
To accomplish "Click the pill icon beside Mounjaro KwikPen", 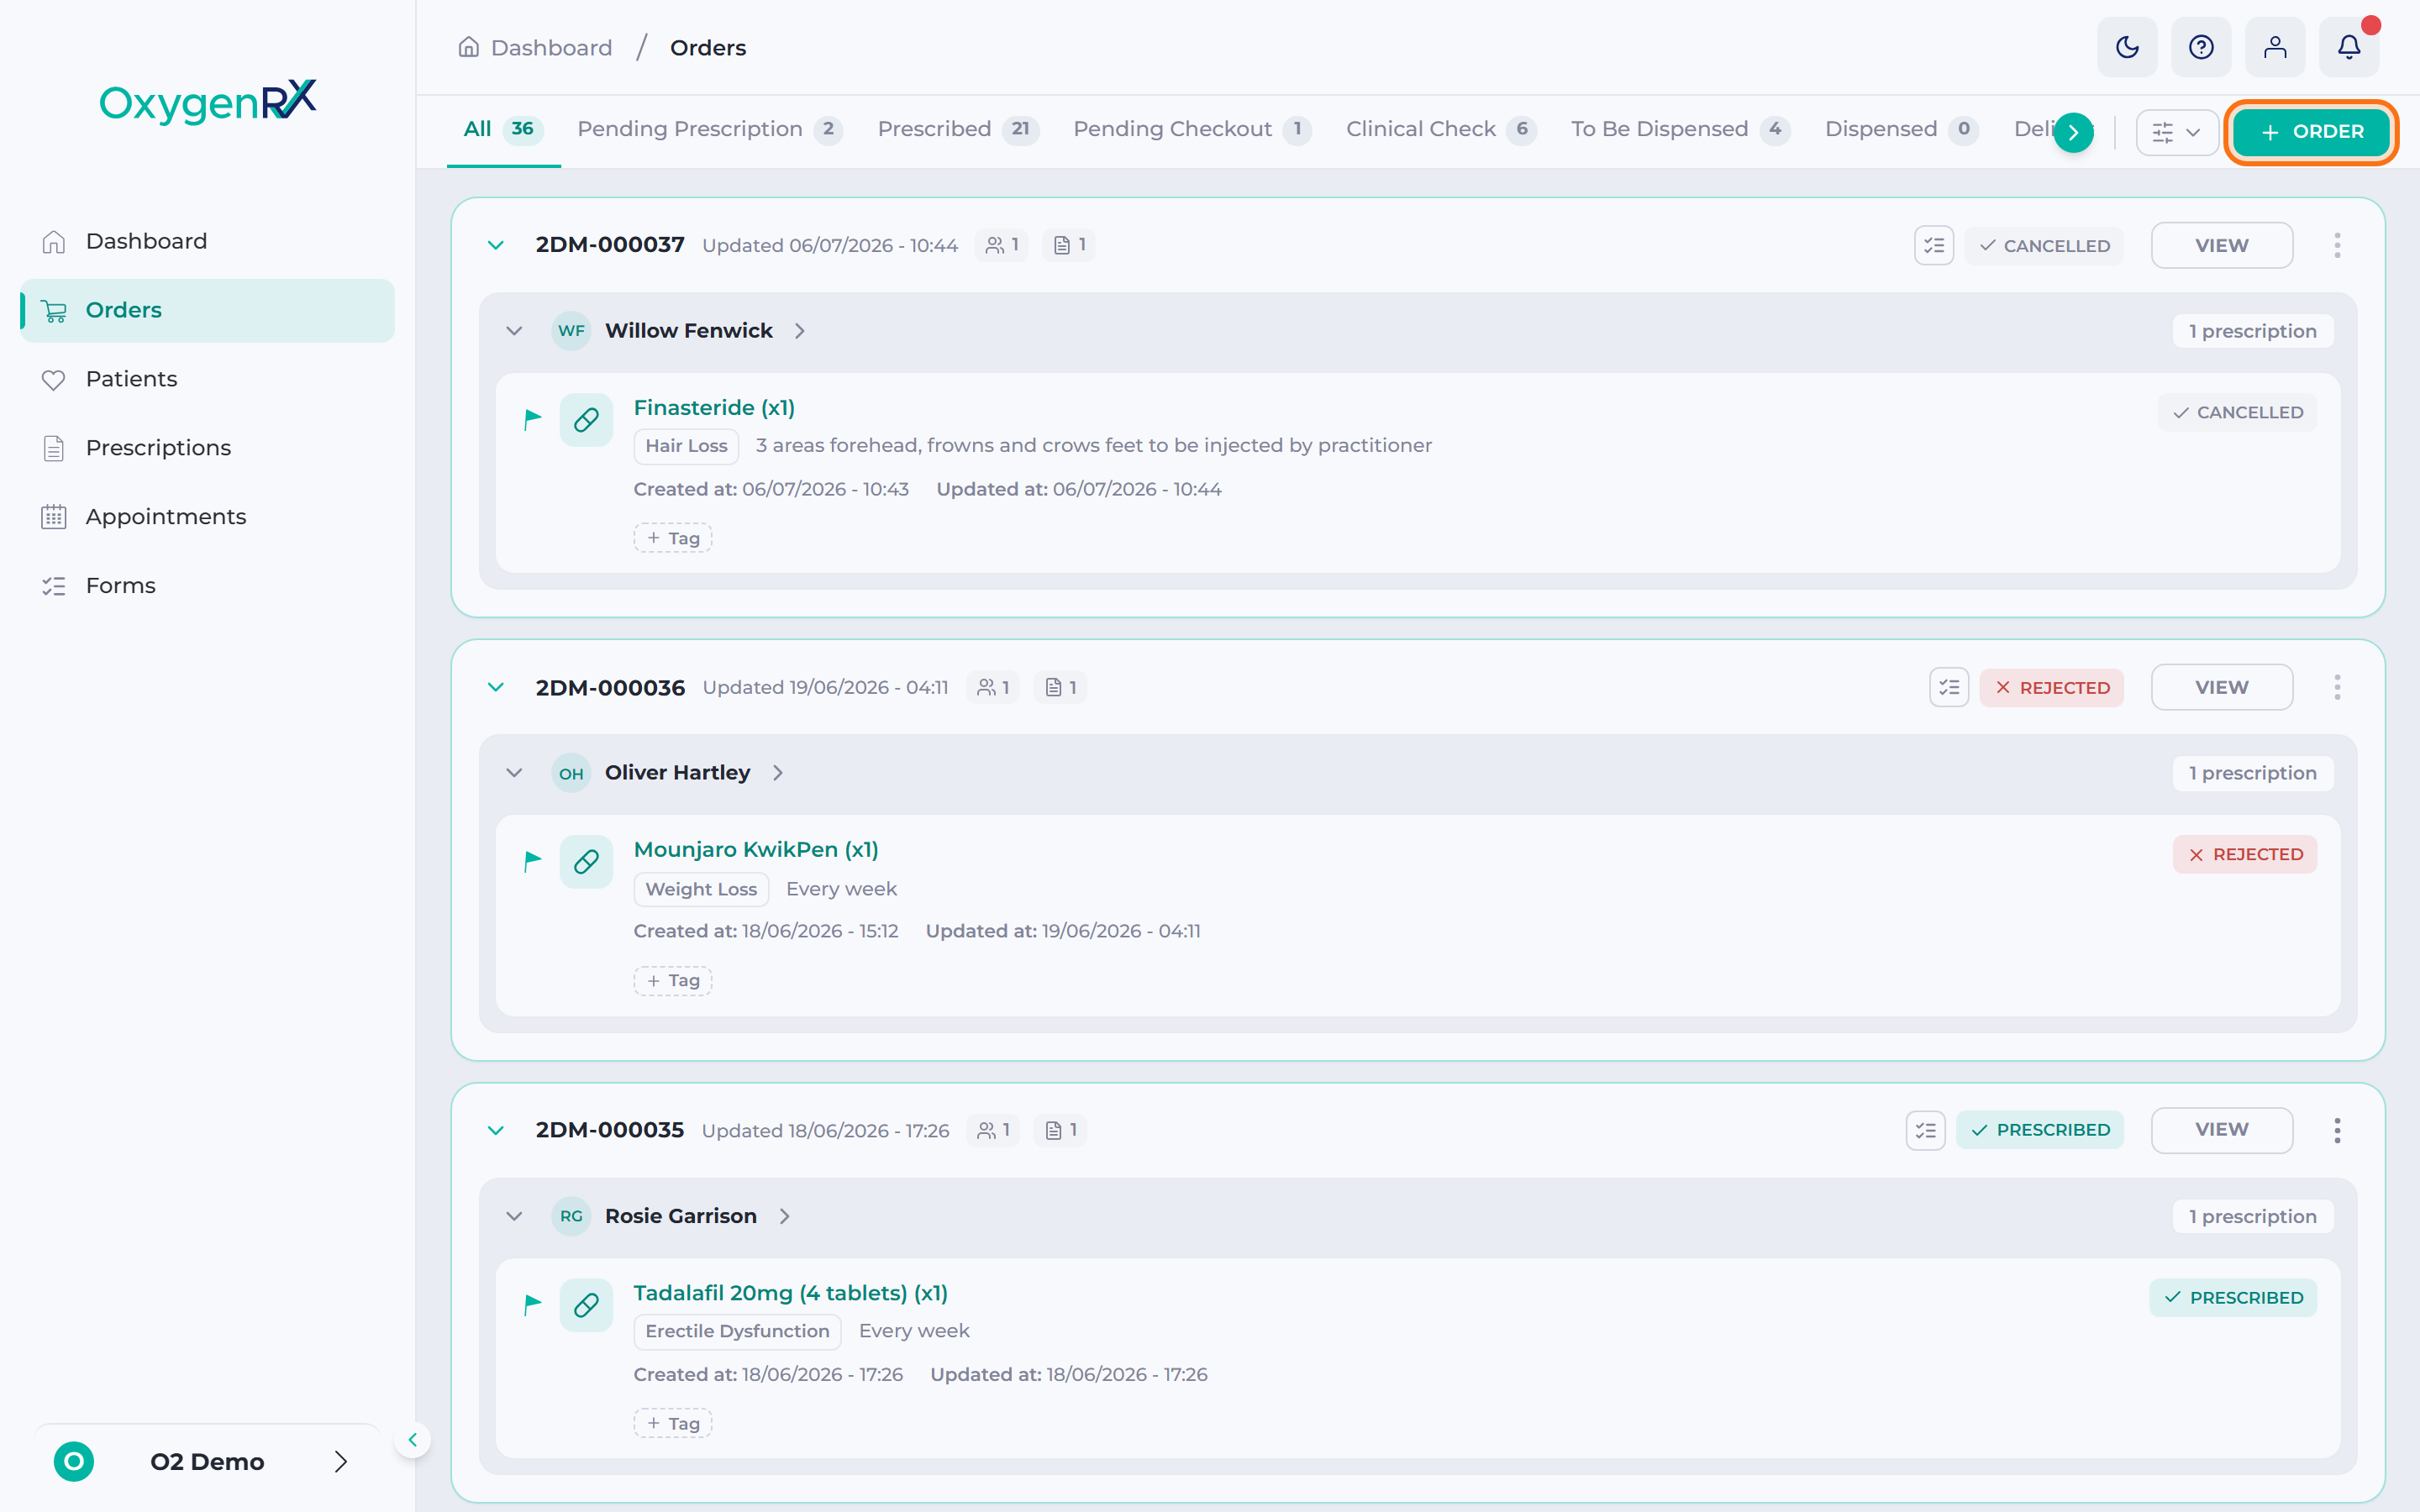I will coord(586,861).
